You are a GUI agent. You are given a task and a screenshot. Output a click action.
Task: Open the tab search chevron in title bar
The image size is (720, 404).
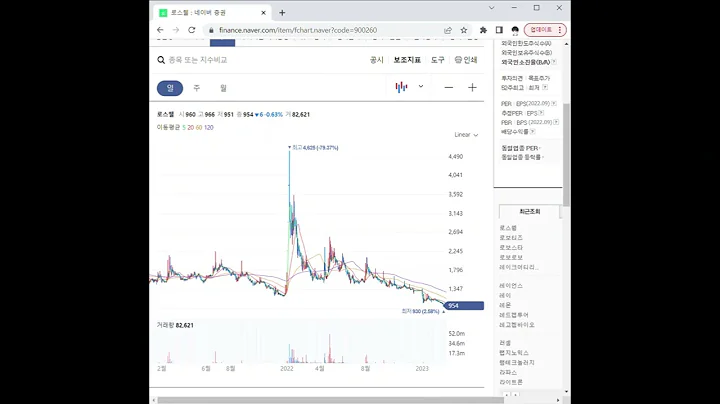coord(491,8)
